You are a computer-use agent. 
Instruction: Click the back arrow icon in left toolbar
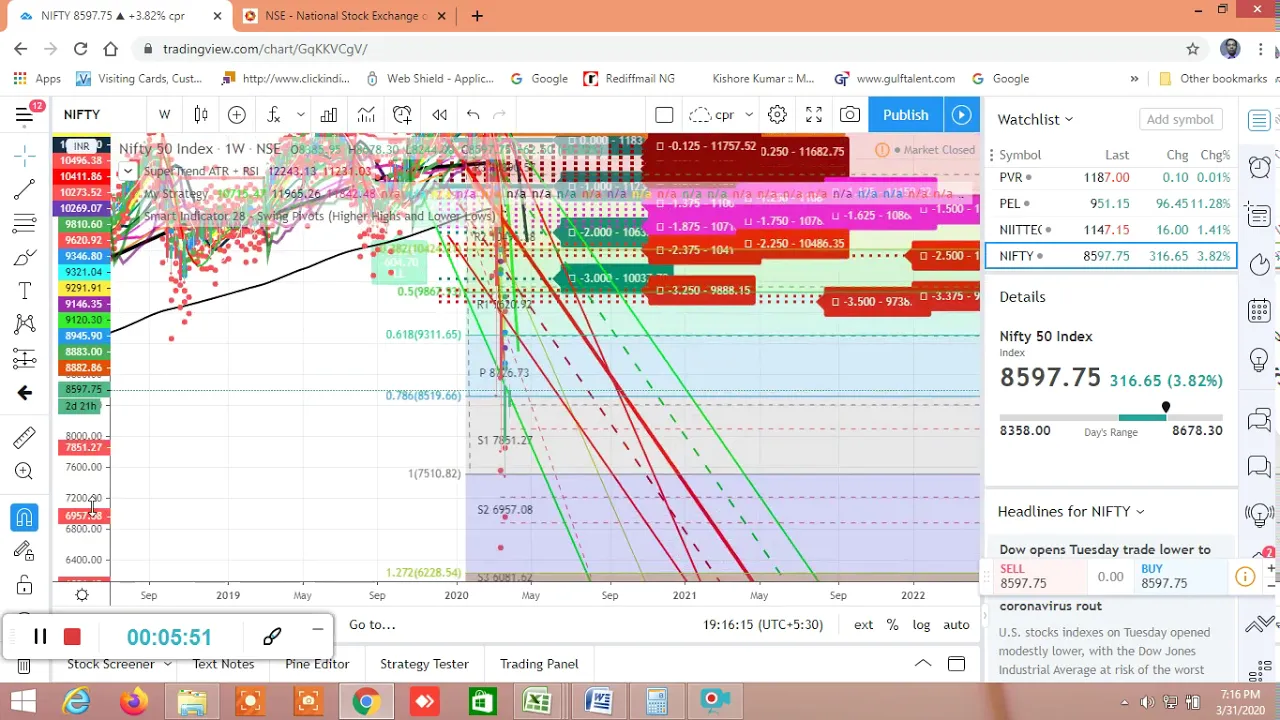tap(25, 393)
